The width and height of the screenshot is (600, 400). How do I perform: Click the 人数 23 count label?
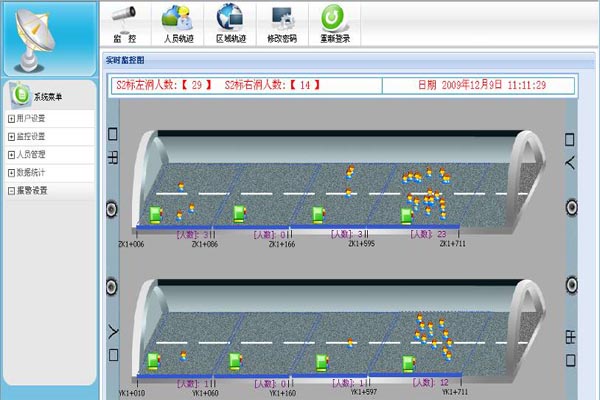(x=428, y=234)
